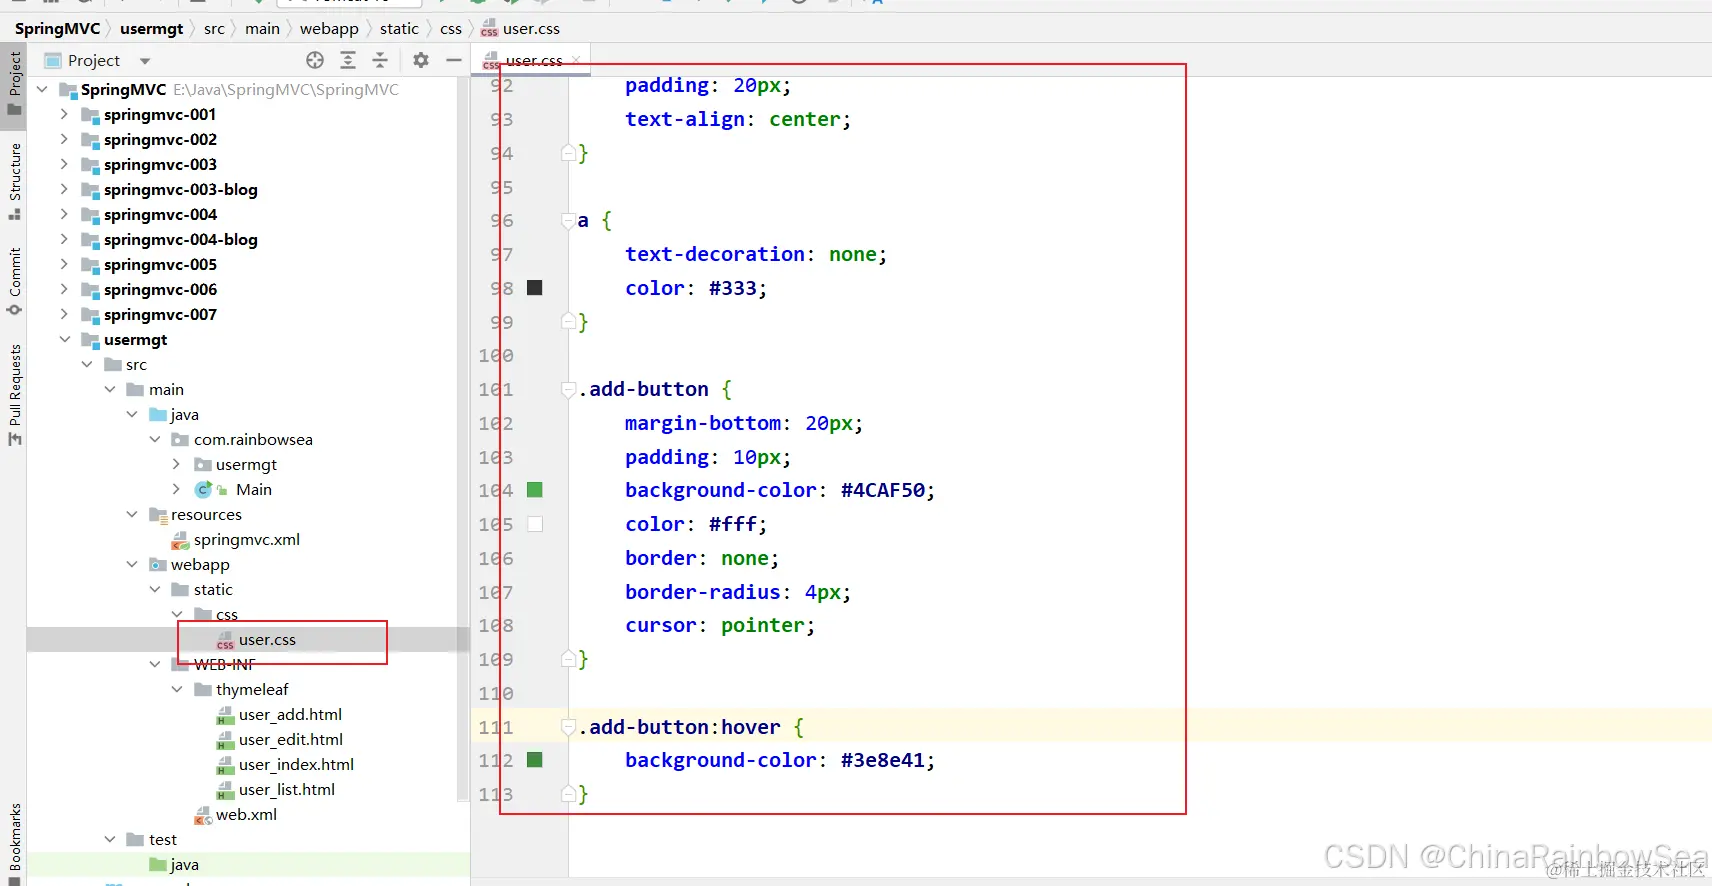Select springmvc.xml in resources
The width and height of the screenshot is (1712, 886).
246,539
